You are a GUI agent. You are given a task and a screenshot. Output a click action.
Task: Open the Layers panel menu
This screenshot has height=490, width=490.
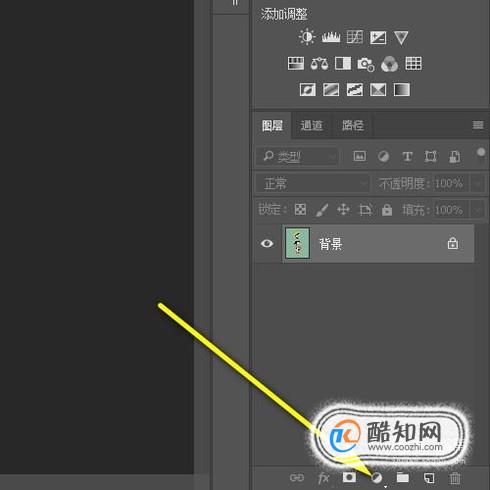tap(478, 125)
